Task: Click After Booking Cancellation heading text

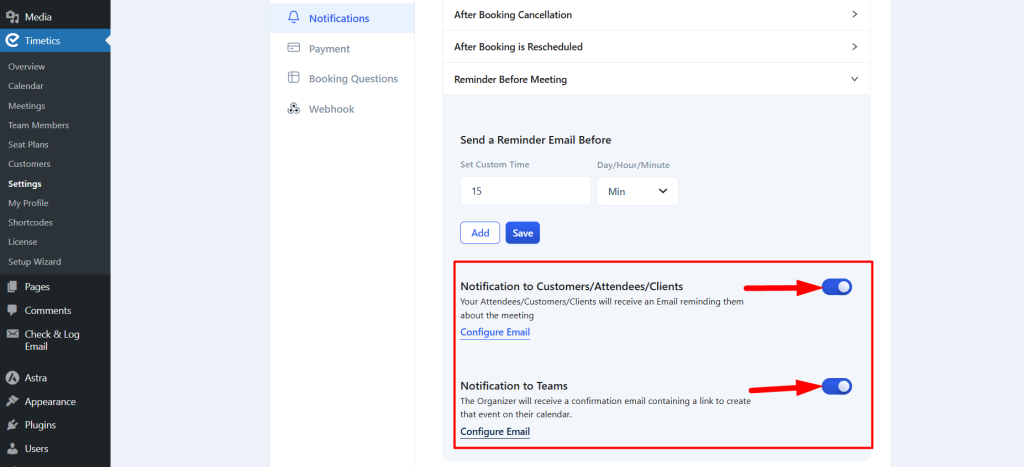Action: [513, 14]
